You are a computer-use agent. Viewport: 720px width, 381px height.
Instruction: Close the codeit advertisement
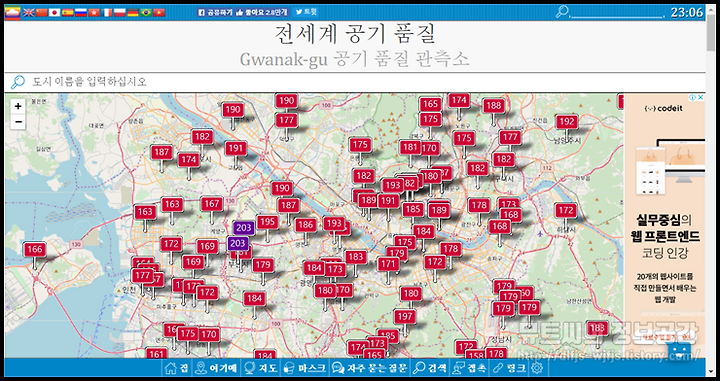(x=700, y=97)
